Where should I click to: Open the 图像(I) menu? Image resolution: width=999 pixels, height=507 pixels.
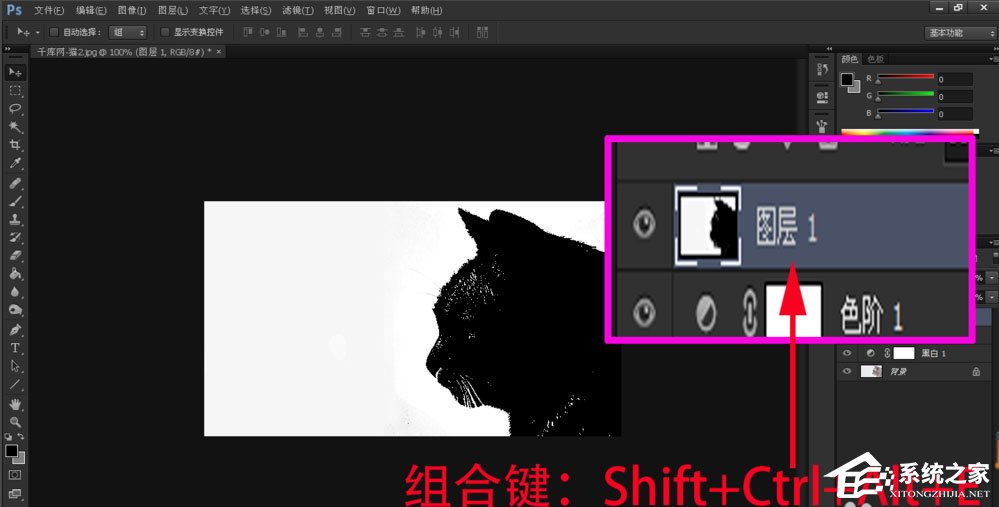tap(133, 10)
